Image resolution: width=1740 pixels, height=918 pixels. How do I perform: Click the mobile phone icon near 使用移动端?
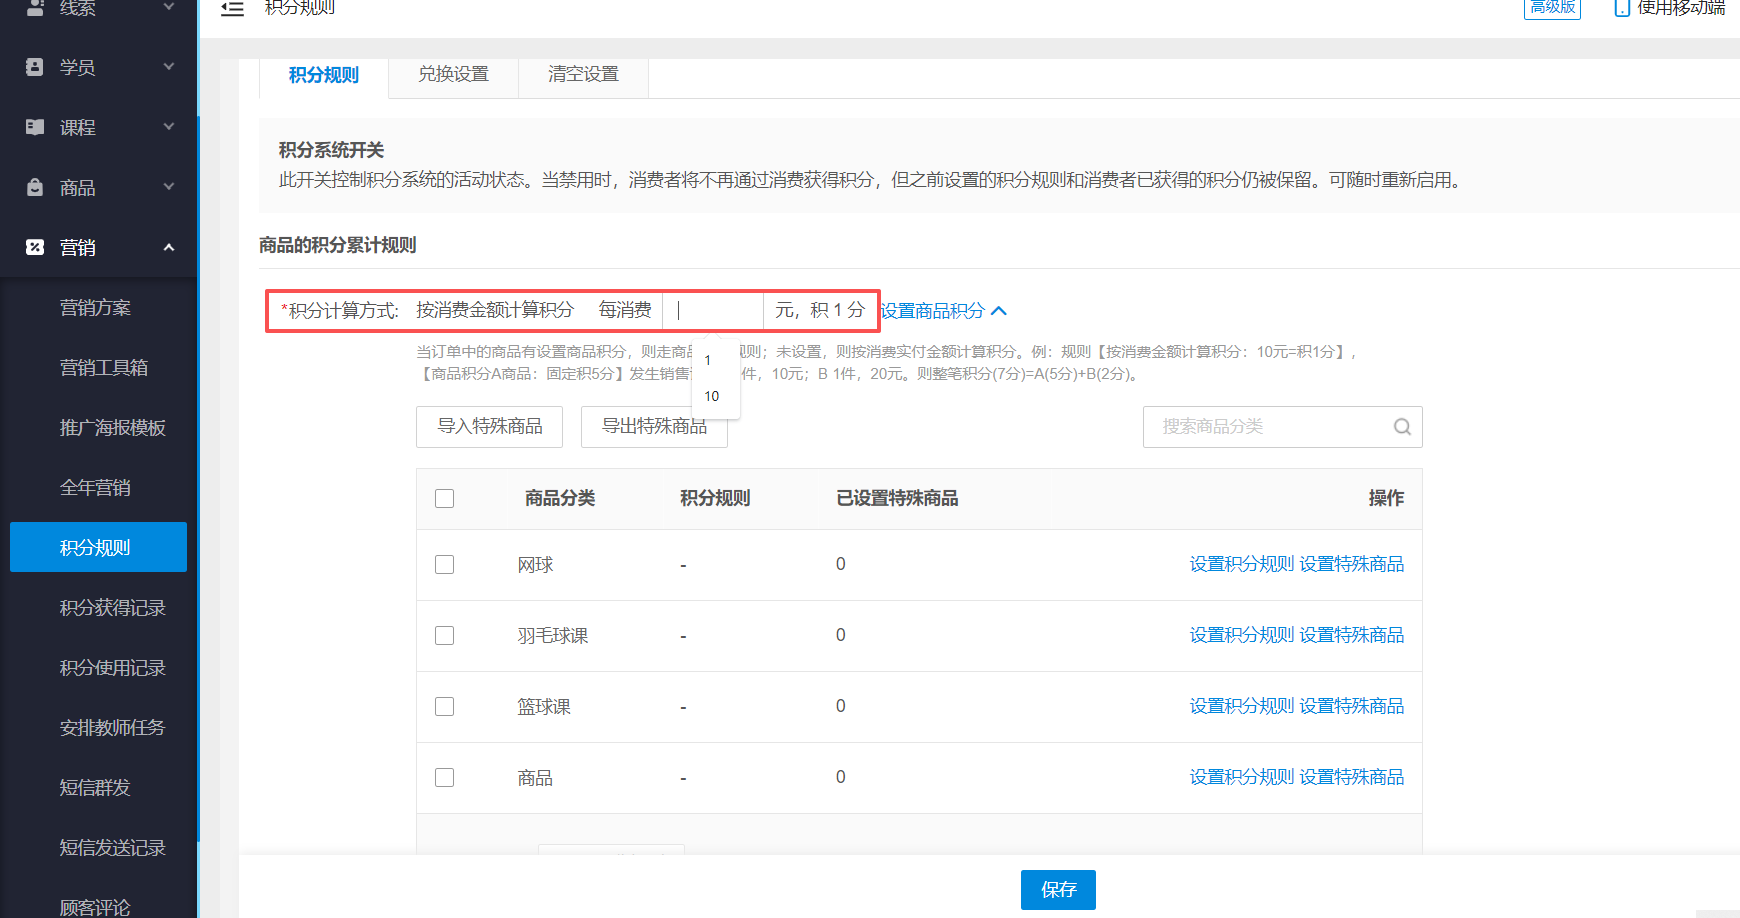1622,8
